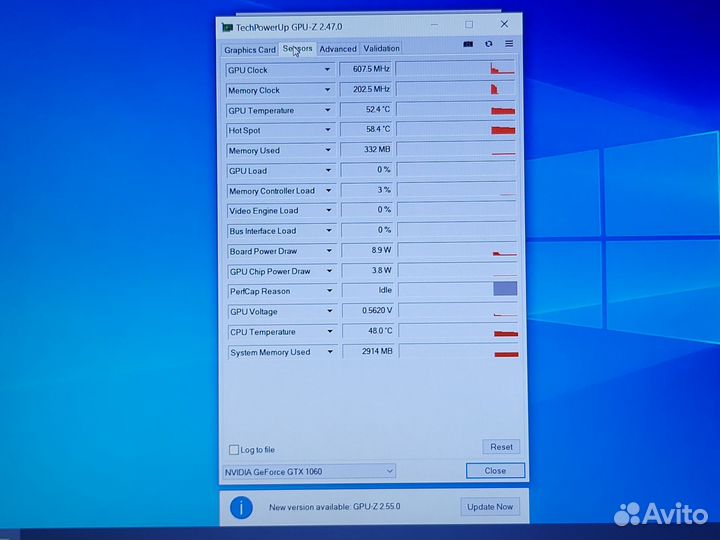The width and height of the screenshot is (720, 540).
Task: Open the hamburger menu icon
Action: (x=509, y=44)
